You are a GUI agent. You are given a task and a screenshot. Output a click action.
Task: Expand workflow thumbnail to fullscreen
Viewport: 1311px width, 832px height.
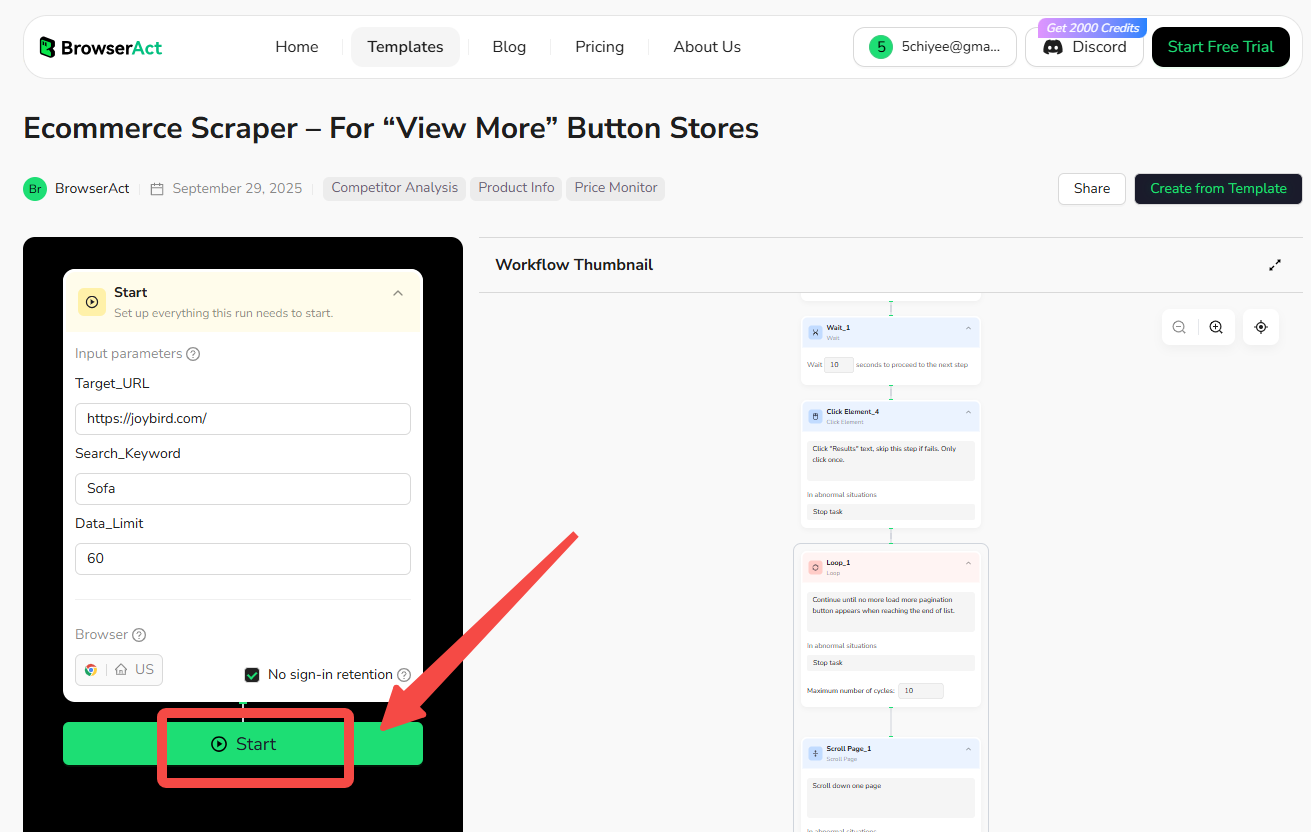(1275, 265)
